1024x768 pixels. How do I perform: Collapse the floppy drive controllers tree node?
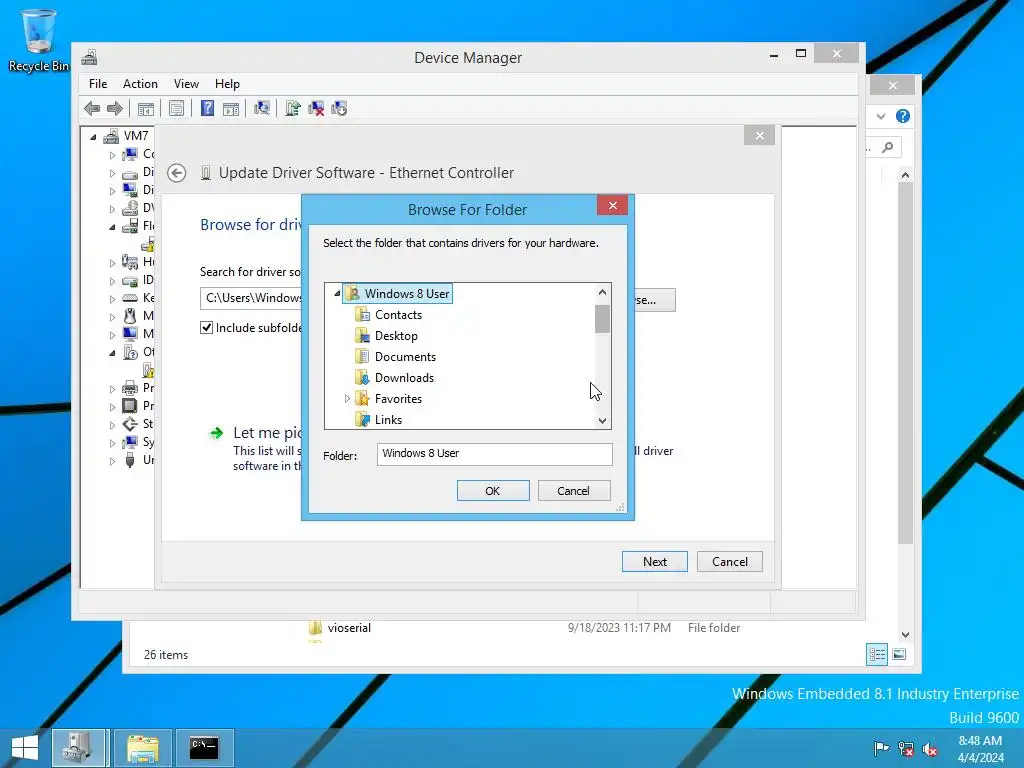click(112, 227)
